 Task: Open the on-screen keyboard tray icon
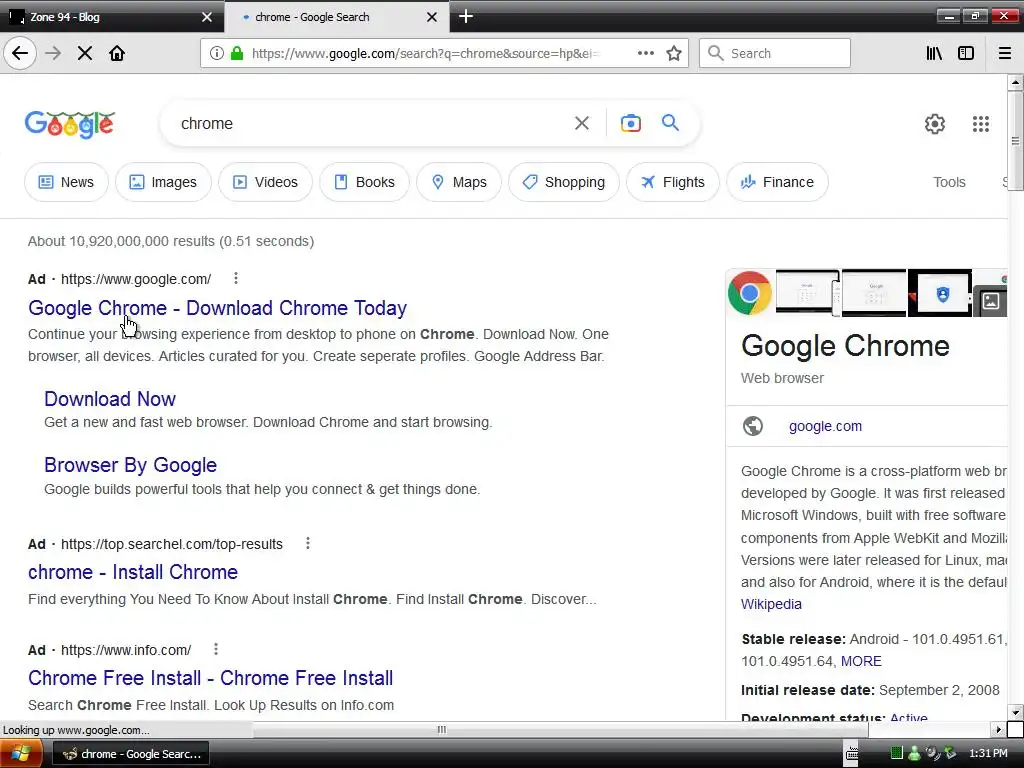pos(852,754)
